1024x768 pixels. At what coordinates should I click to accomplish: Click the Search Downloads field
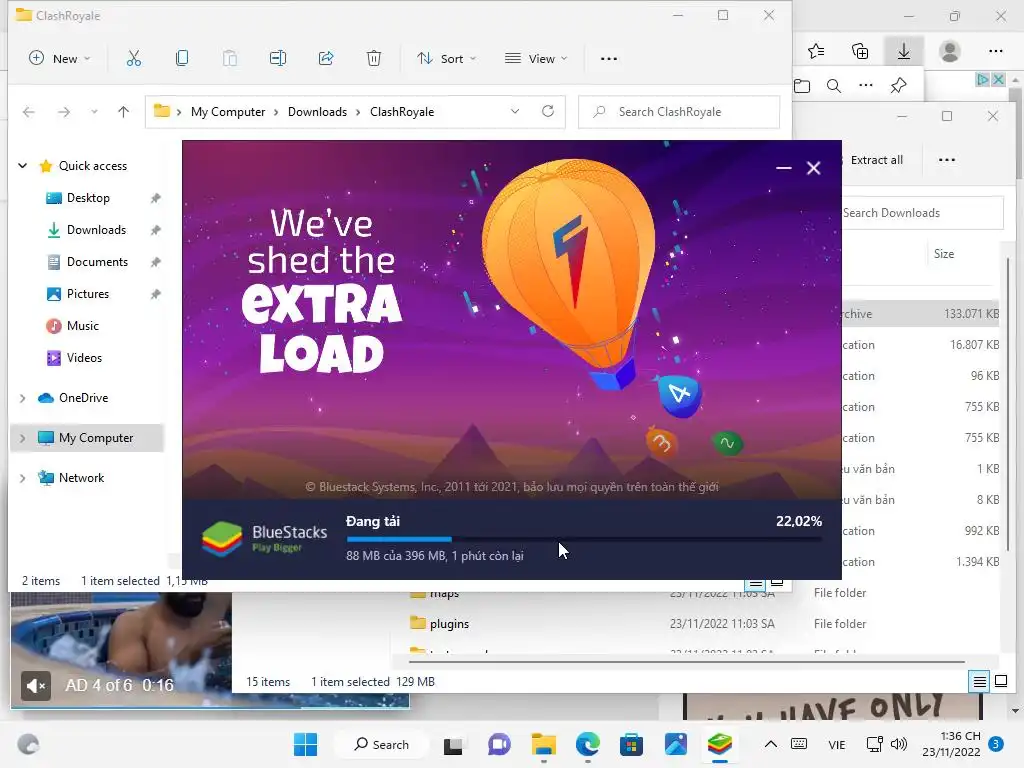pos(921,213)
